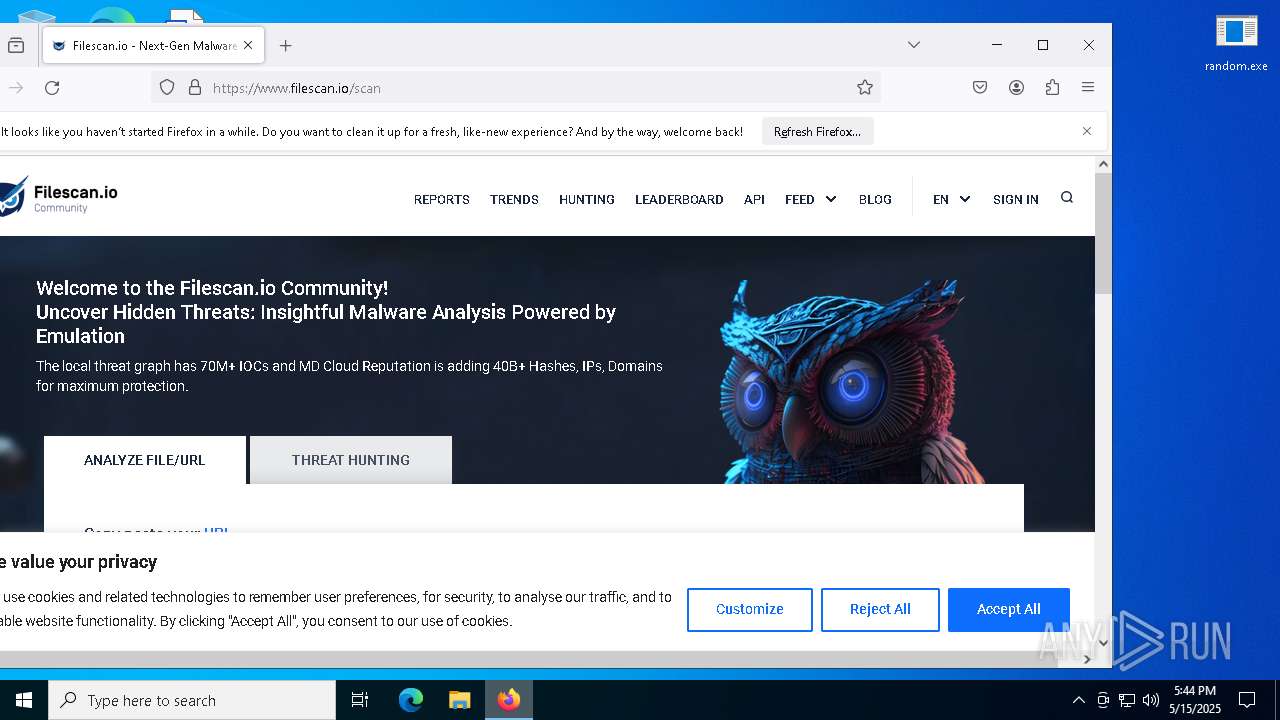Screen dimensions: 1280x720
Task: Click the taskbar search box
Action: click(x=192, y=700)
